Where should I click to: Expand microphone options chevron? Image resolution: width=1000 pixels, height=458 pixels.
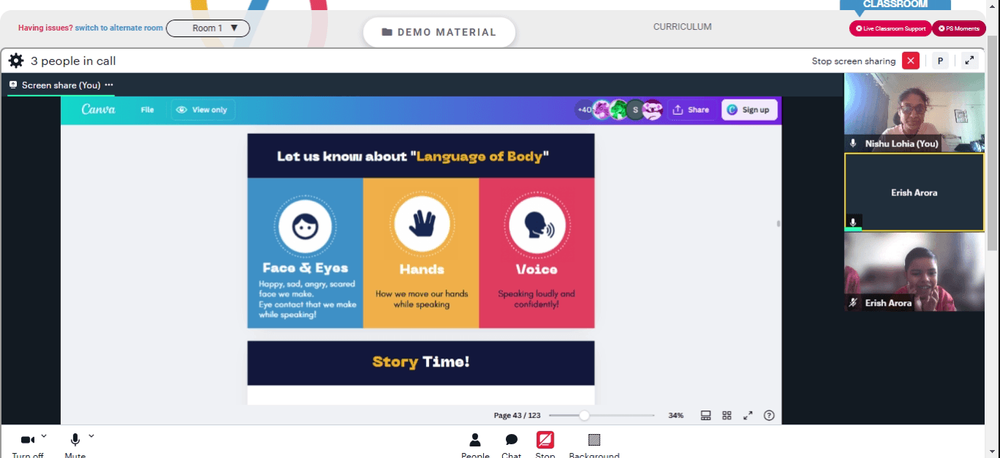coord(91,436)
